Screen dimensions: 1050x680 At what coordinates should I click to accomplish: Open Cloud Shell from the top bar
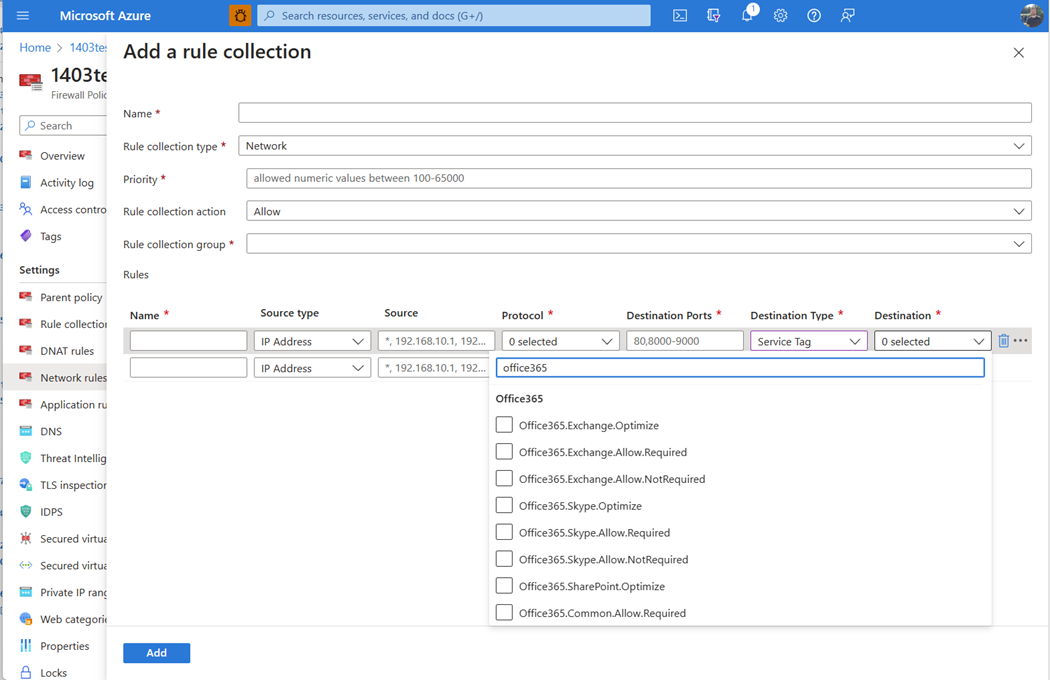[x=680, y=16]
